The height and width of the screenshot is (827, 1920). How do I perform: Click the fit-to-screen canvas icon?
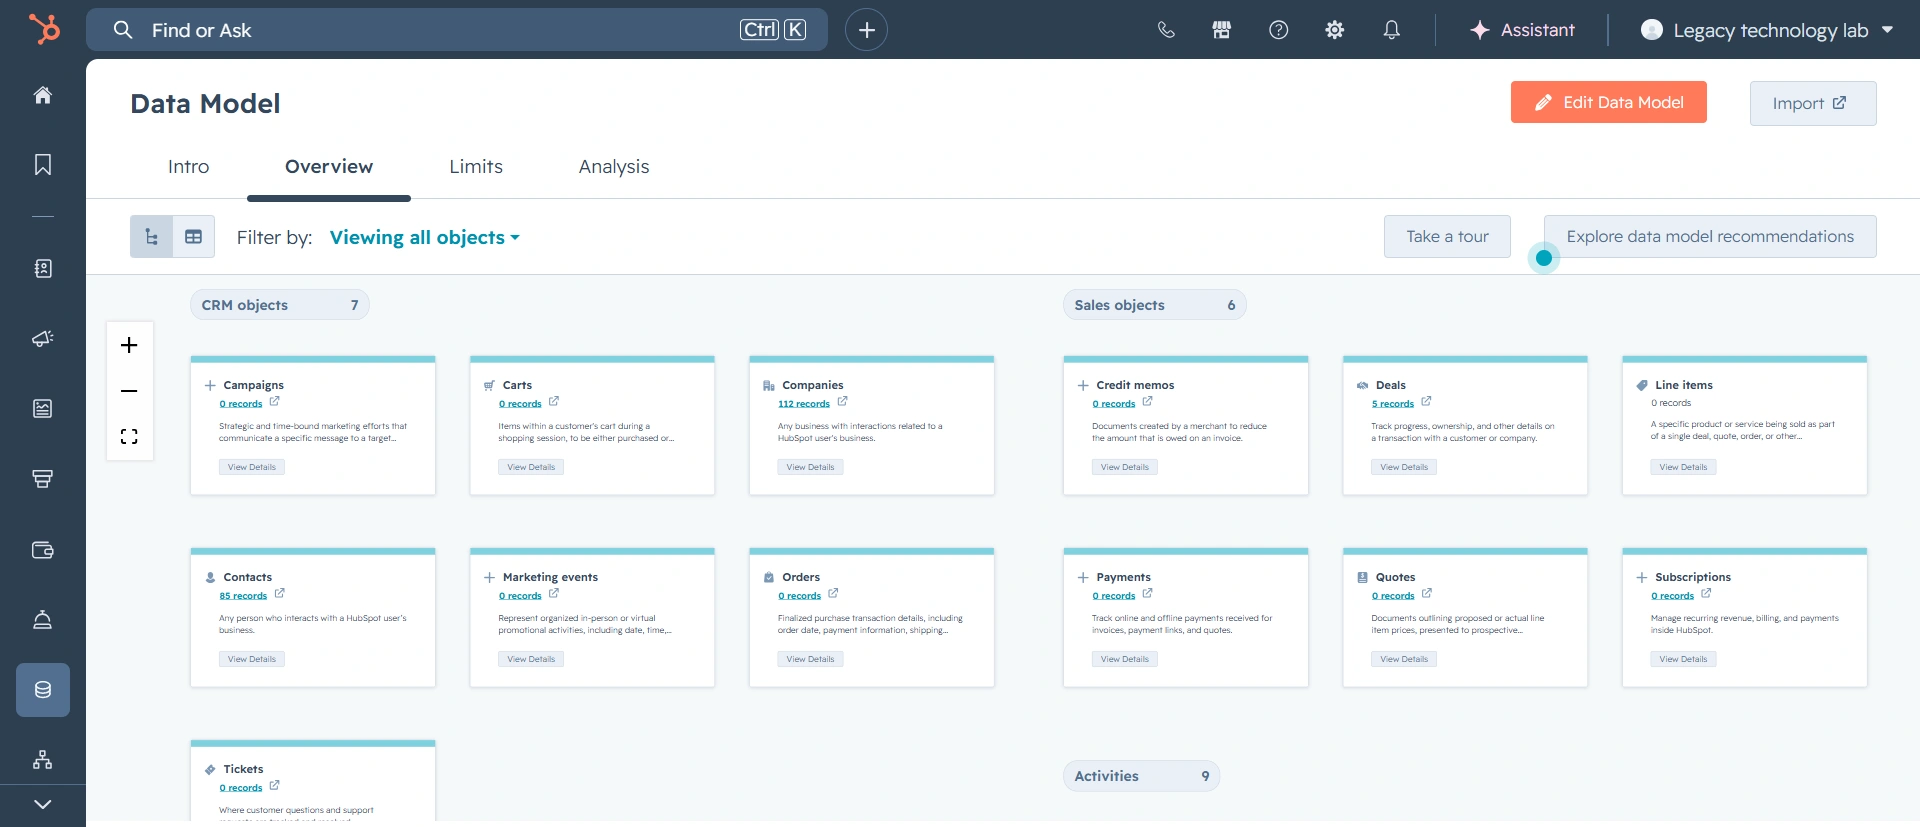129,437
